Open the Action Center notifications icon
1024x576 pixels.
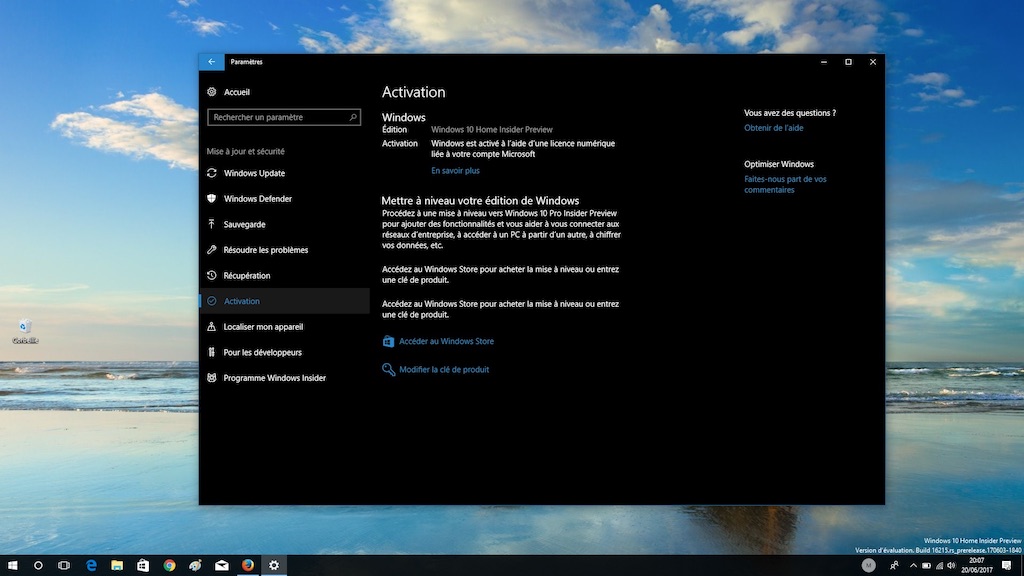(x=1007, y=566)
